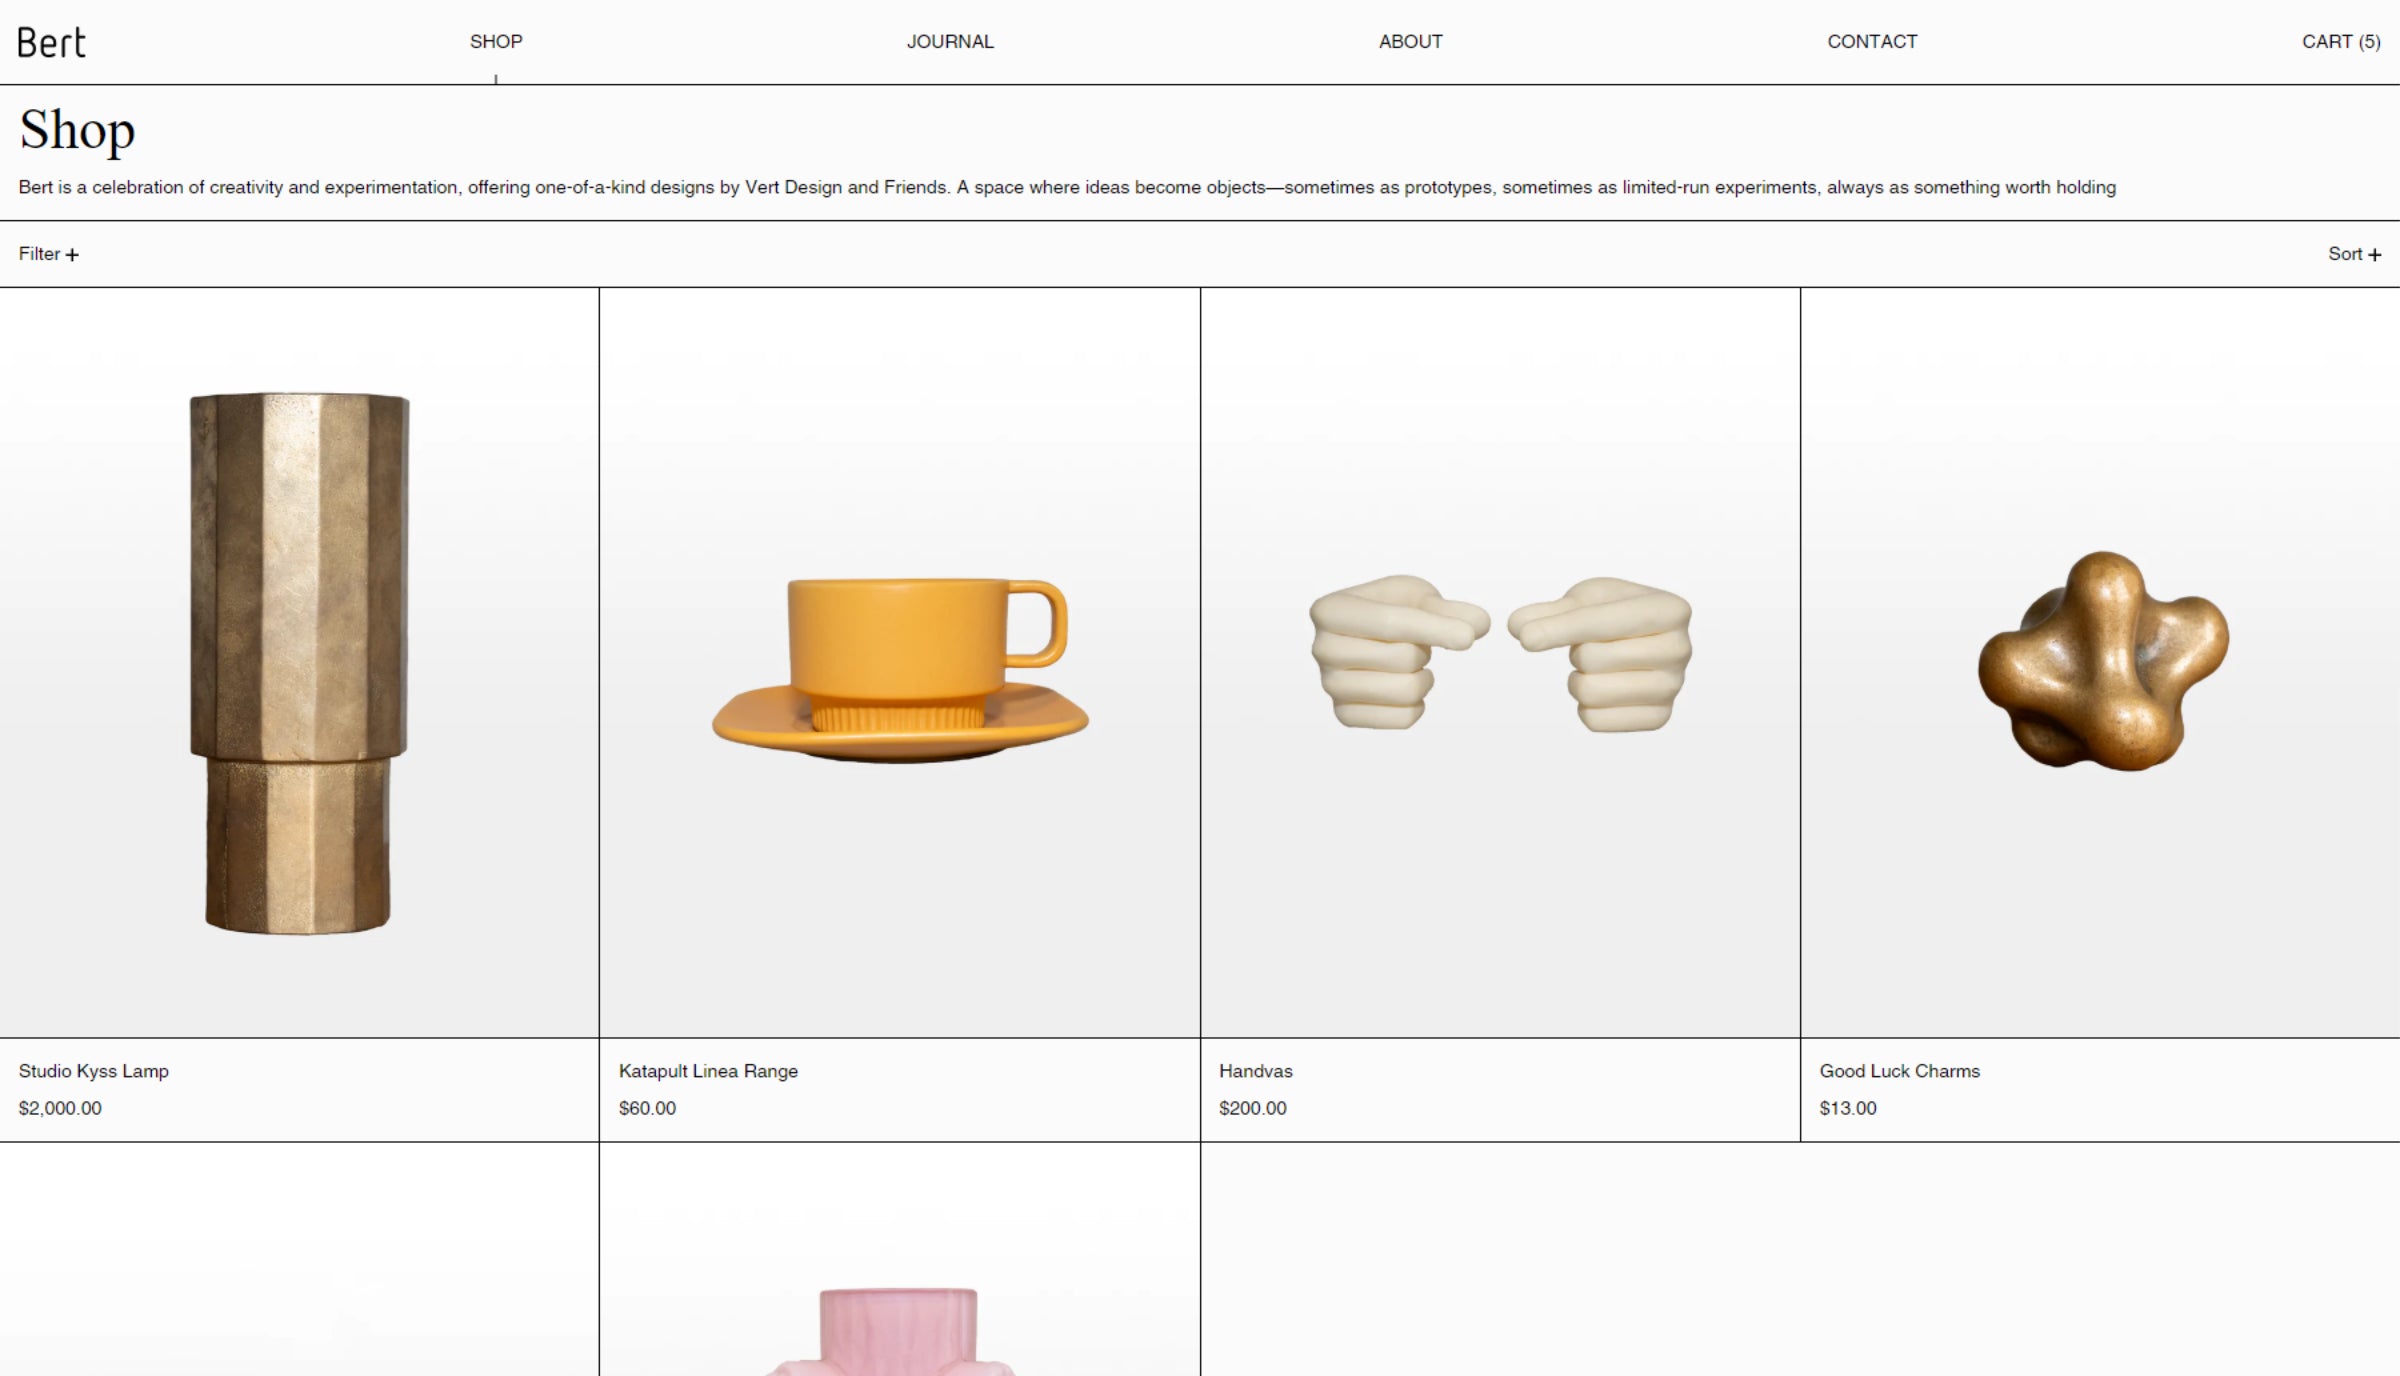Image resolution: width=2400 pixels, height=1376 pixels.
Task: Click the Shop page heading
Action: coord(77,130)
